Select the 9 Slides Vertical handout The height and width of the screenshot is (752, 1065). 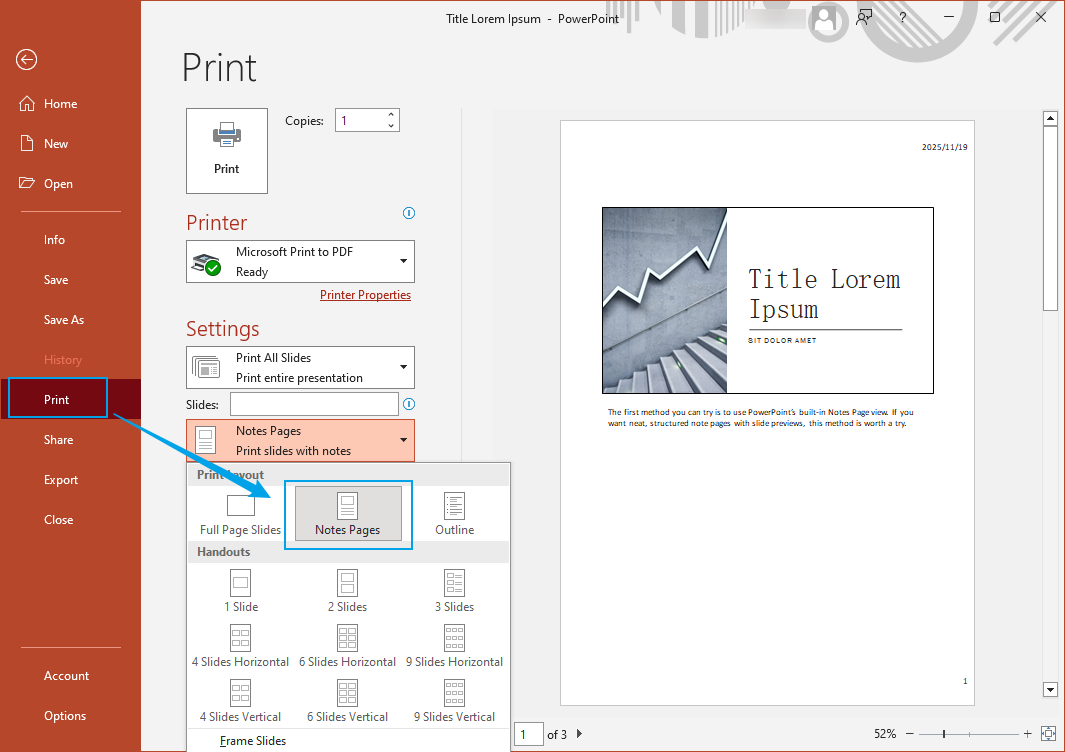454,700
